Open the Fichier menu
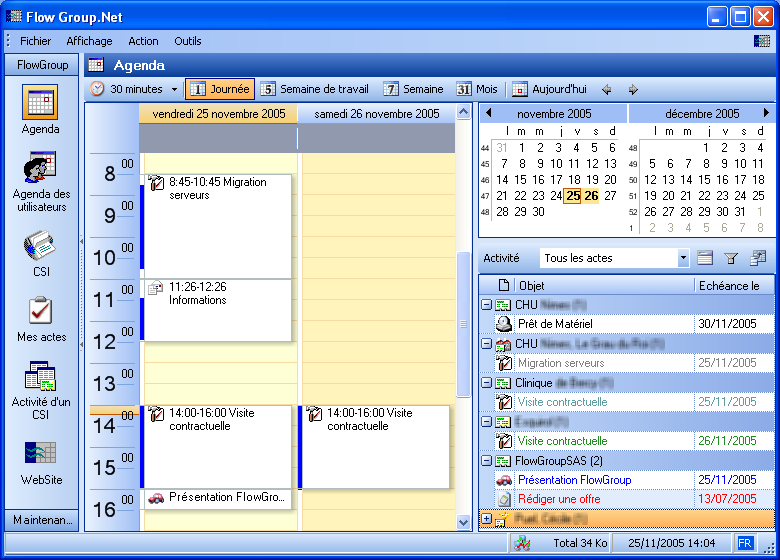 (35, 41)
